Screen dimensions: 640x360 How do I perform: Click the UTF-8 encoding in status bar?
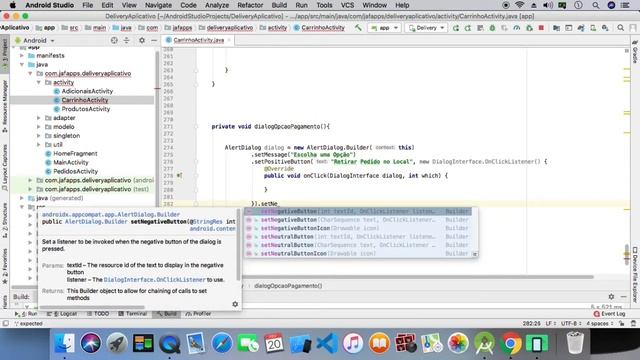571,323
